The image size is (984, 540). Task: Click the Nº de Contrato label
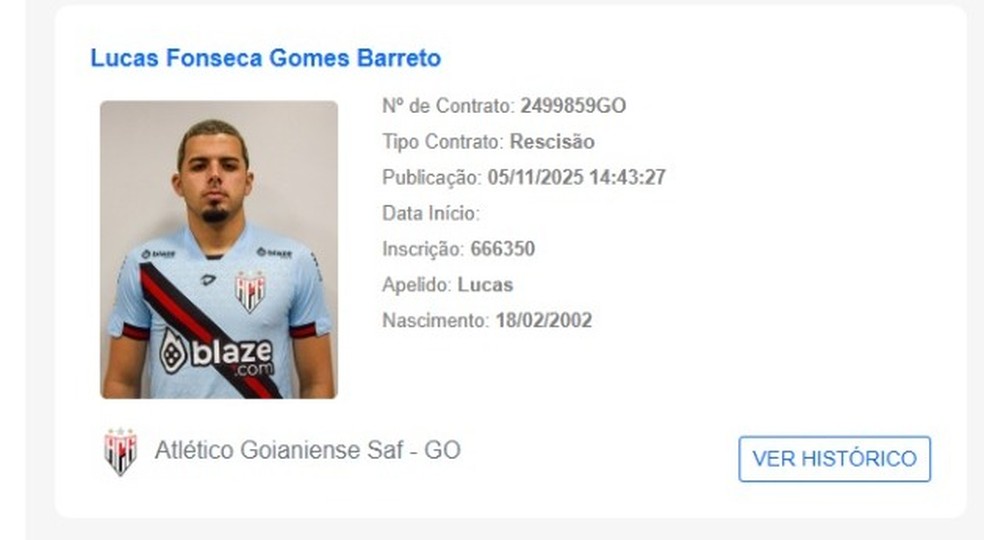pos(448,105)
